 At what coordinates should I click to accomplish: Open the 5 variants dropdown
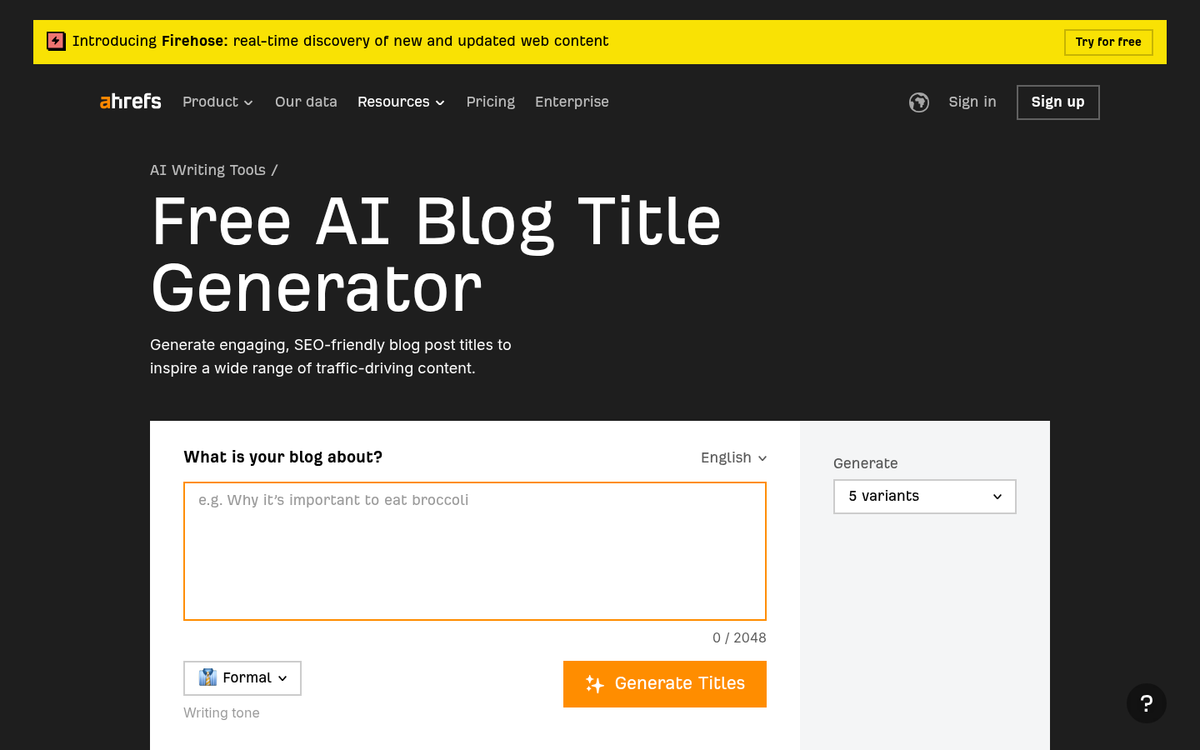pyautogui.click(x=924, y=496)
